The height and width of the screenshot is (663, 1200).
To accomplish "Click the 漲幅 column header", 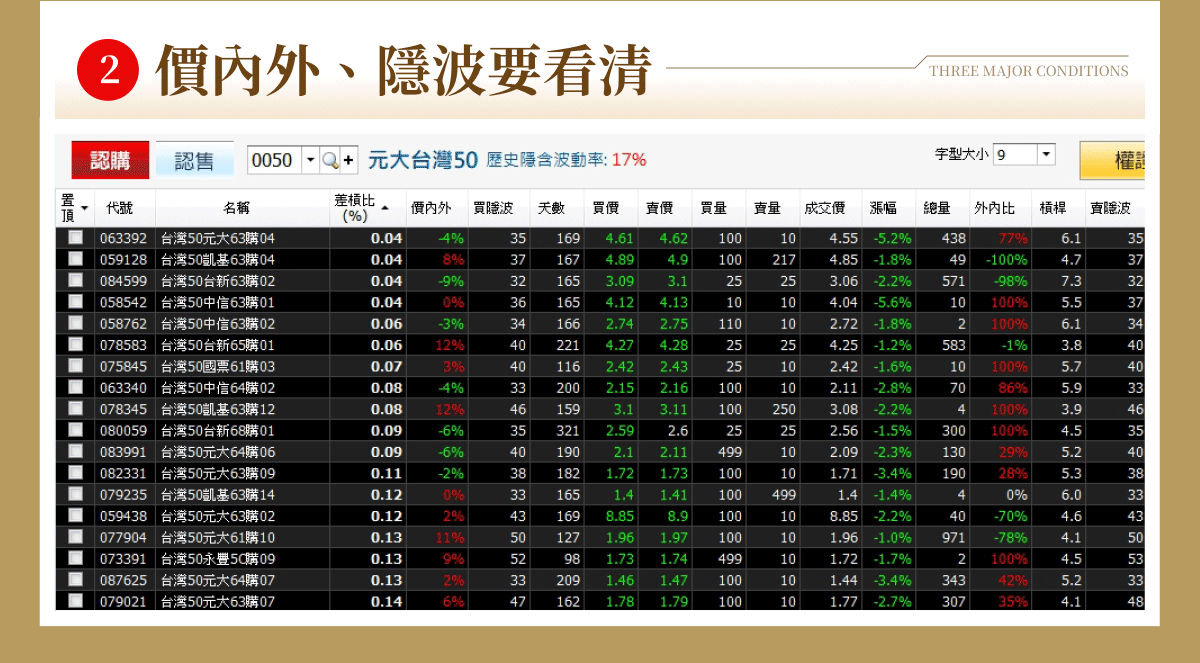I will [883, 208].
